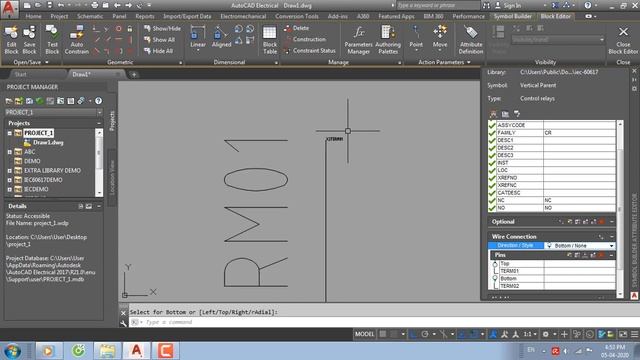The image size is (640, 360).
Task: Open the Parameters Manager
Action: [358, 40]
